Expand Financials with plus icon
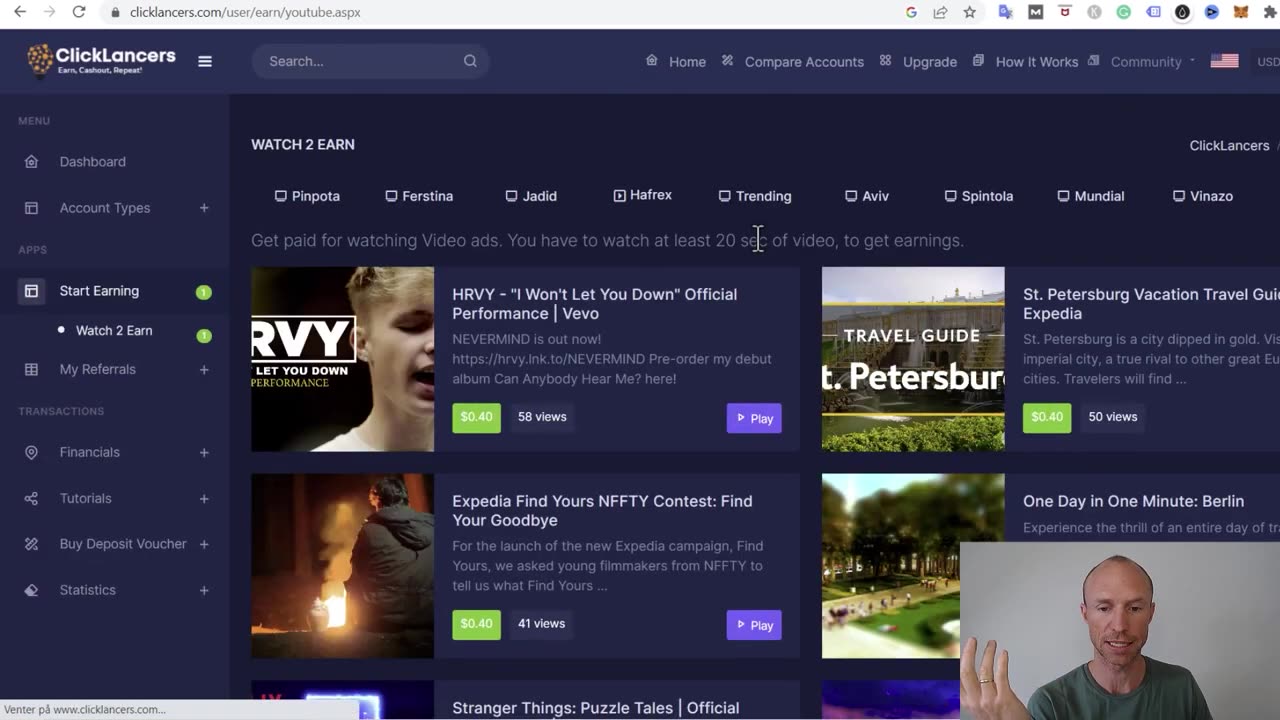1280x720 pixels. pyautogui.click(x=204, y=452)
